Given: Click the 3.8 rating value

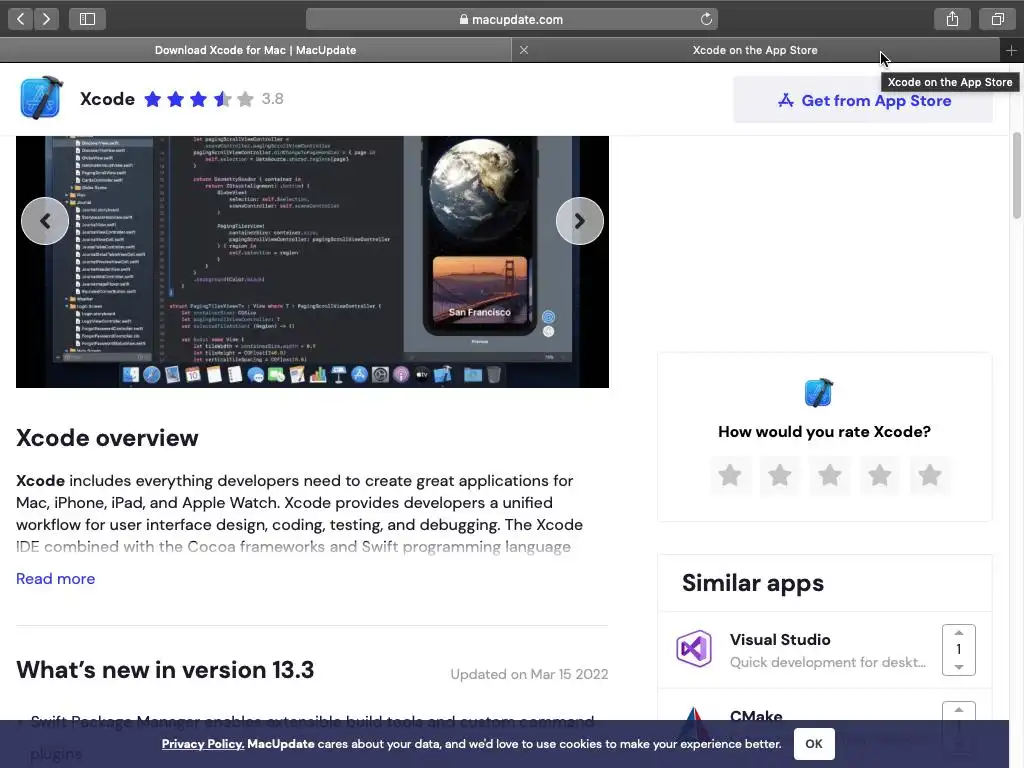Looking at the screenshot, I should pyautogui.click(x=272, y=99).
